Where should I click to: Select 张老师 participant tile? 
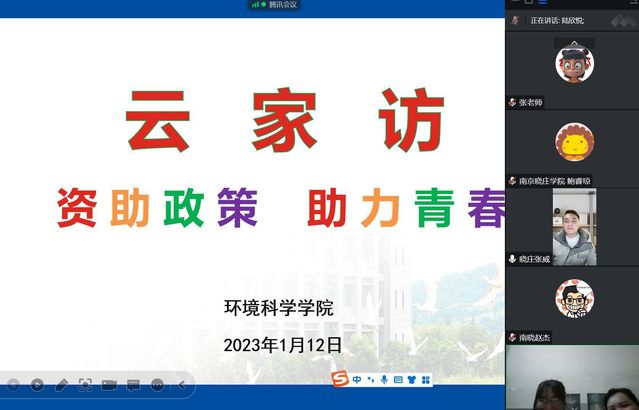[x=574, y=64]
